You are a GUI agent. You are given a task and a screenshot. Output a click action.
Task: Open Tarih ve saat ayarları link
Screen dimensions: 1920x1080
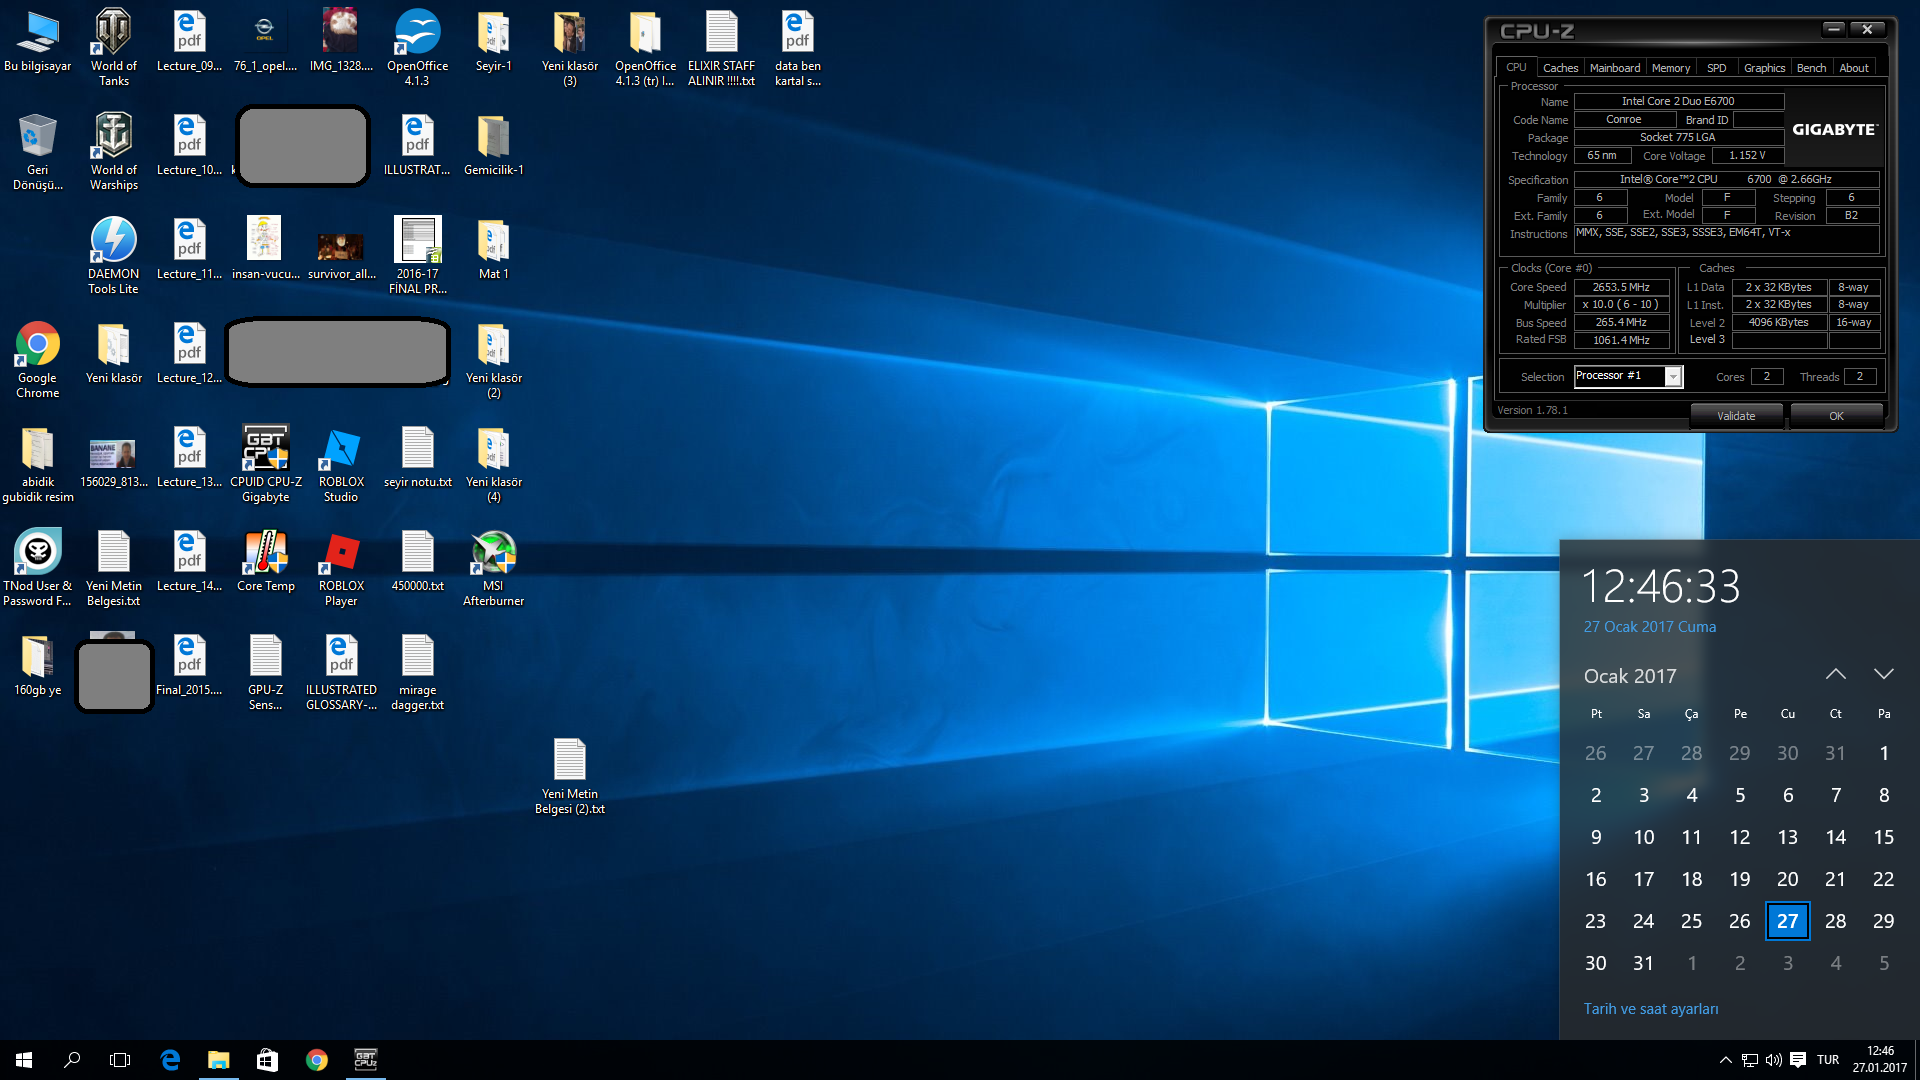(x=1650, y=1009)
